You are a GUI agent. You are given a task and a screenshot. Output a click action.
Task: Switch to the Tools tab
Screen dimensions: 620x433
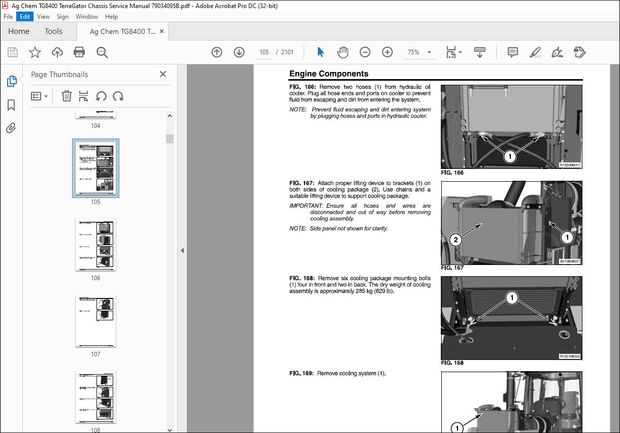(x=53, y=31)
